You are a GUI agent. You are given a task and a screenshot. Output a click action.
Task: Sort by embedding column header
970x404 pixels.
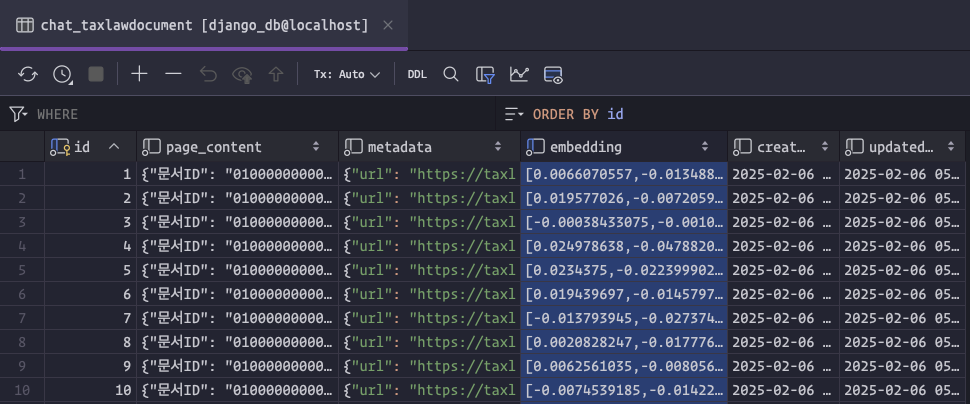(x=624, y=147)
